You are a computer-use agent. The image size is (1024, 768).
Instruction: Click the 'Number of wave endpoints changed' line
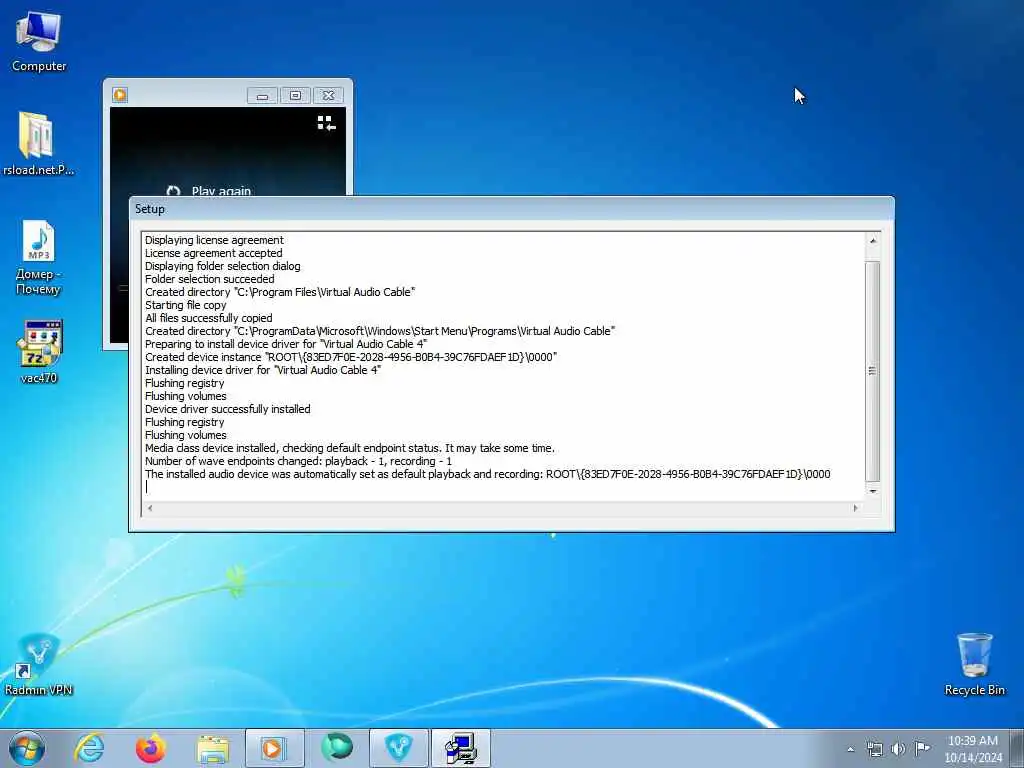tap(298, 461)
